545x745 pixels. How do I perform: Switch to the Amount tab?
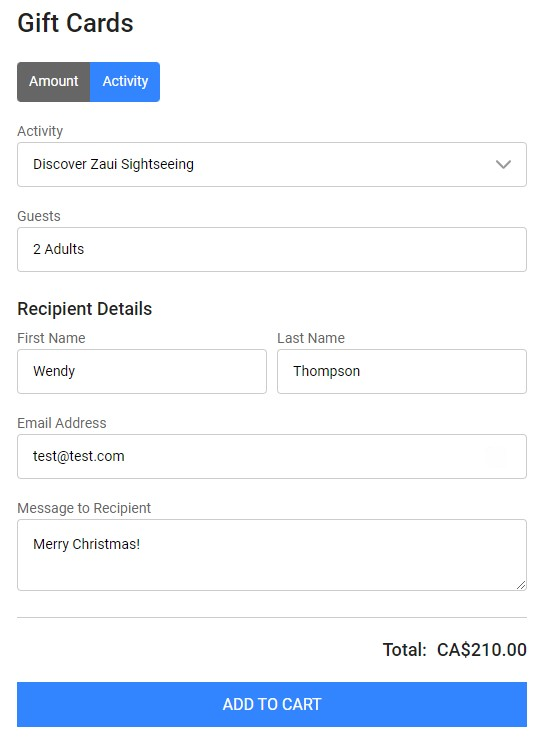[x=54, y=82]
